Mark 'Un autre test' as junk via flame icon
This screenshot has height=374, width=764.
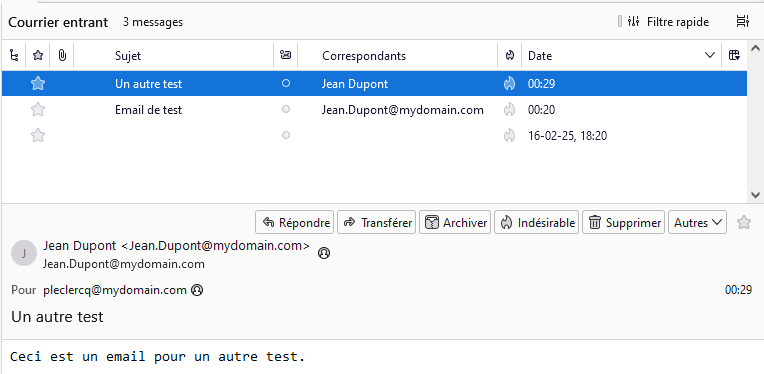click(x=509, y=84)
